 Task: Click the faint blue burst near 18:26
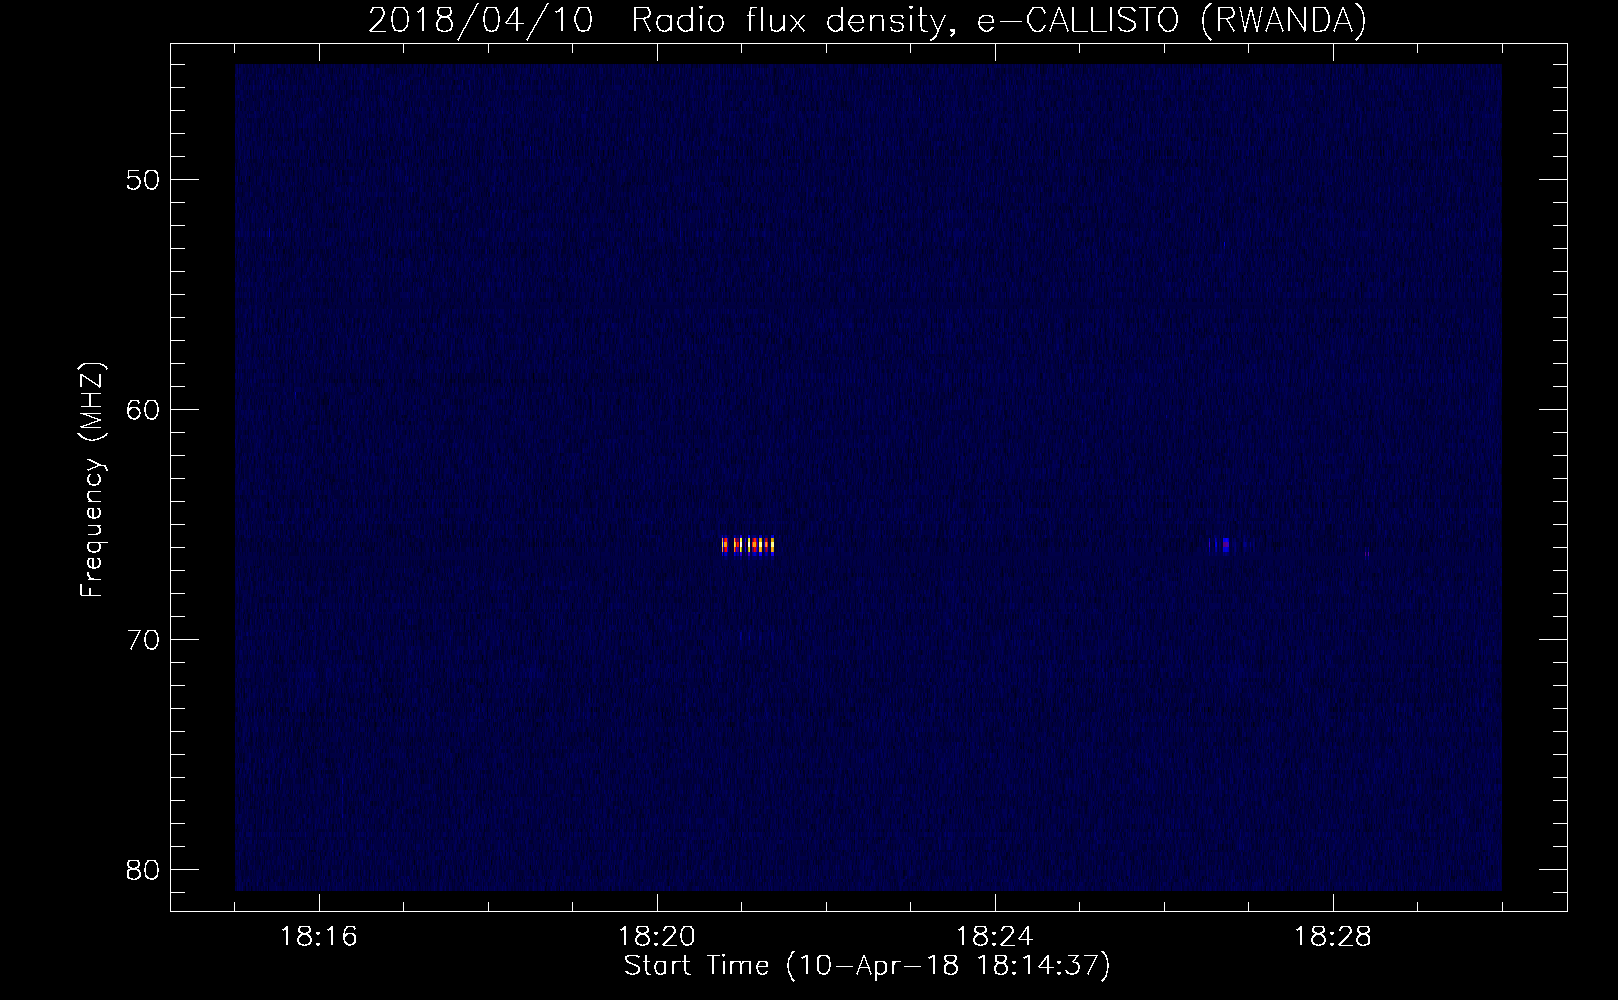click(x=1226, y=545)
